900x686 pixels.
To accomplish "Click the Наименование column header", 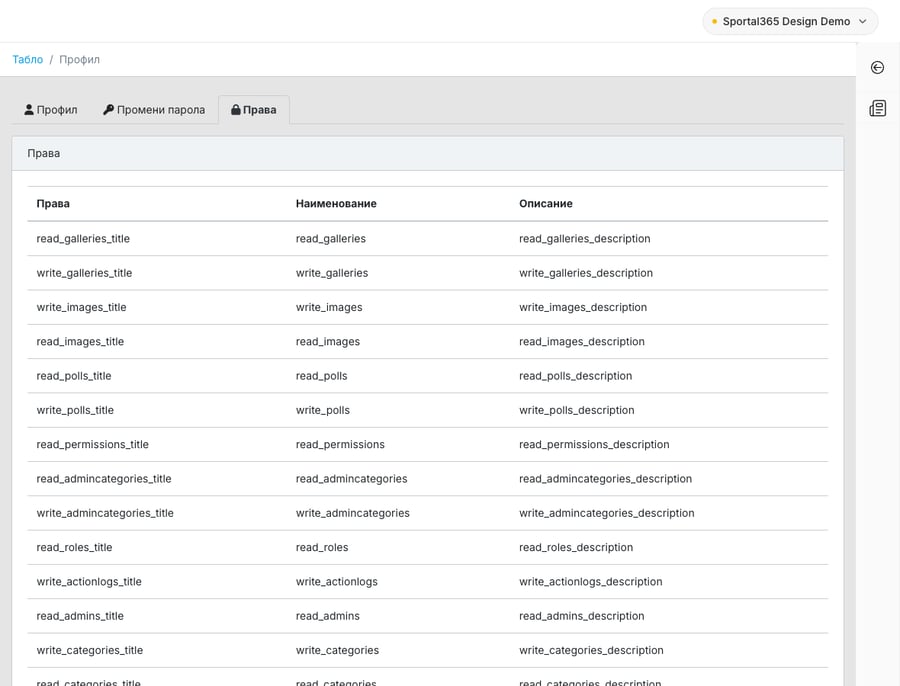I will [336, 203].
